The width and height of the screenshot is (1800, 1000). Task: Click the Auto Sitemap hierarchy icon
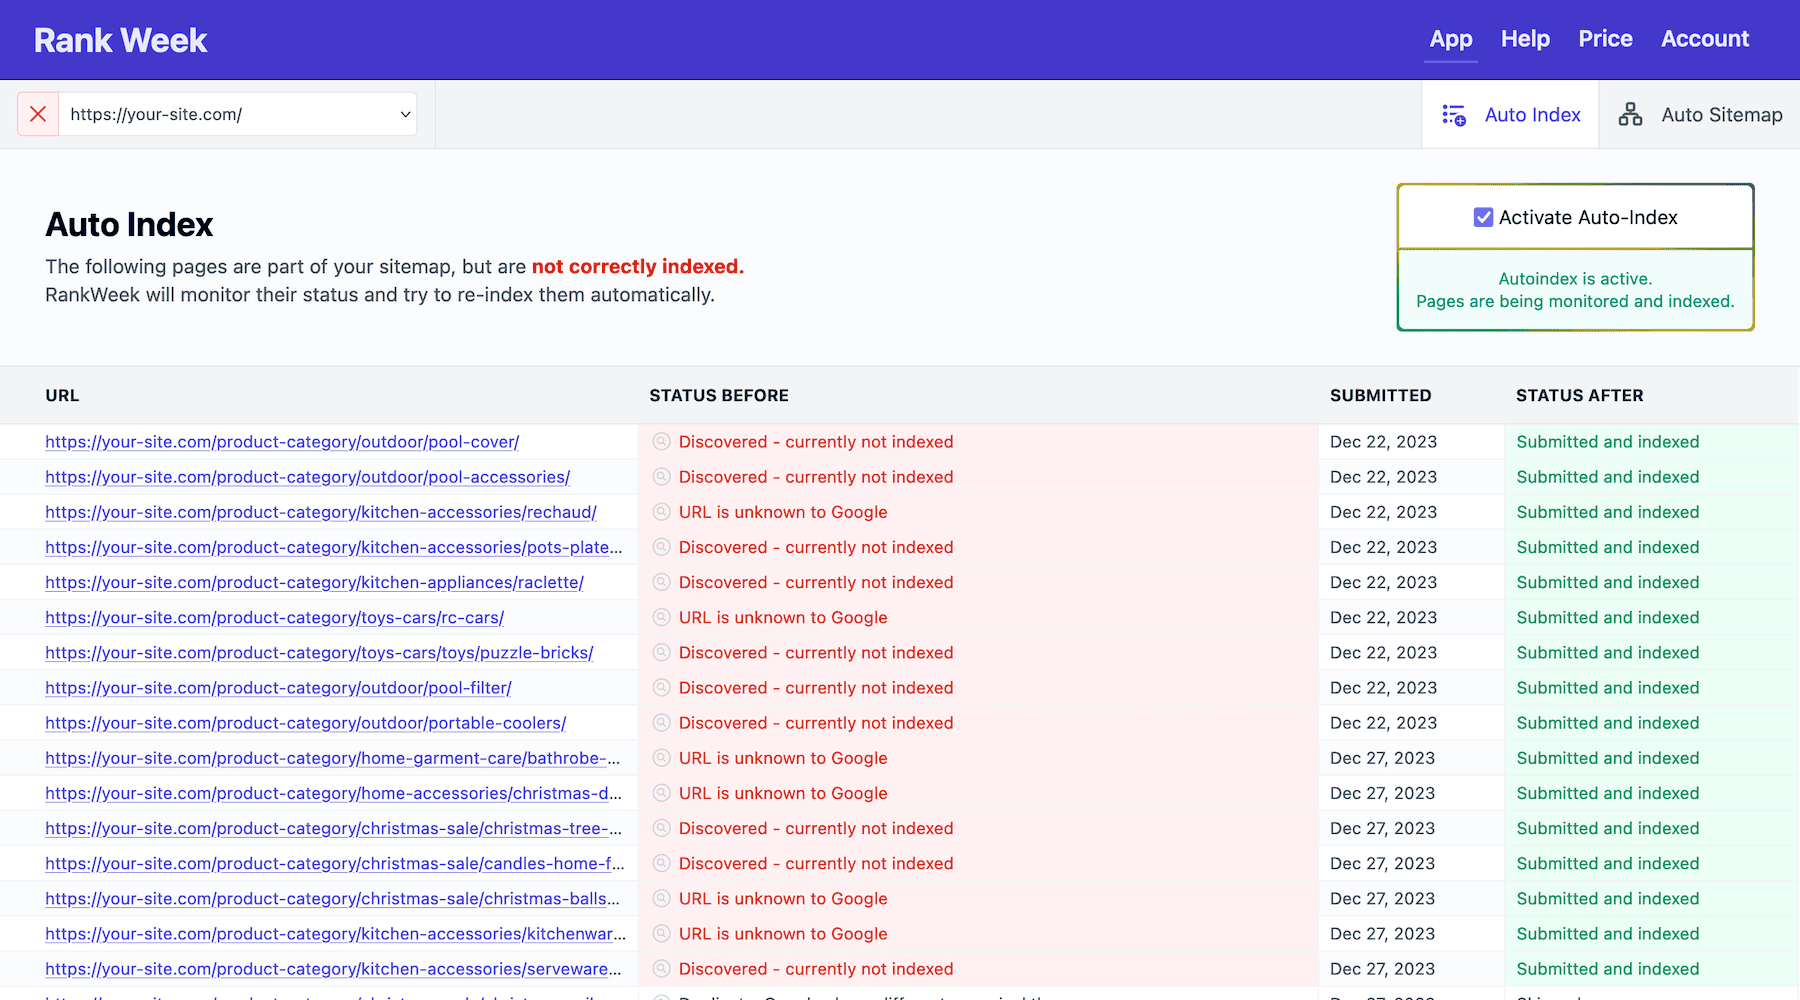pos(1630,114)
